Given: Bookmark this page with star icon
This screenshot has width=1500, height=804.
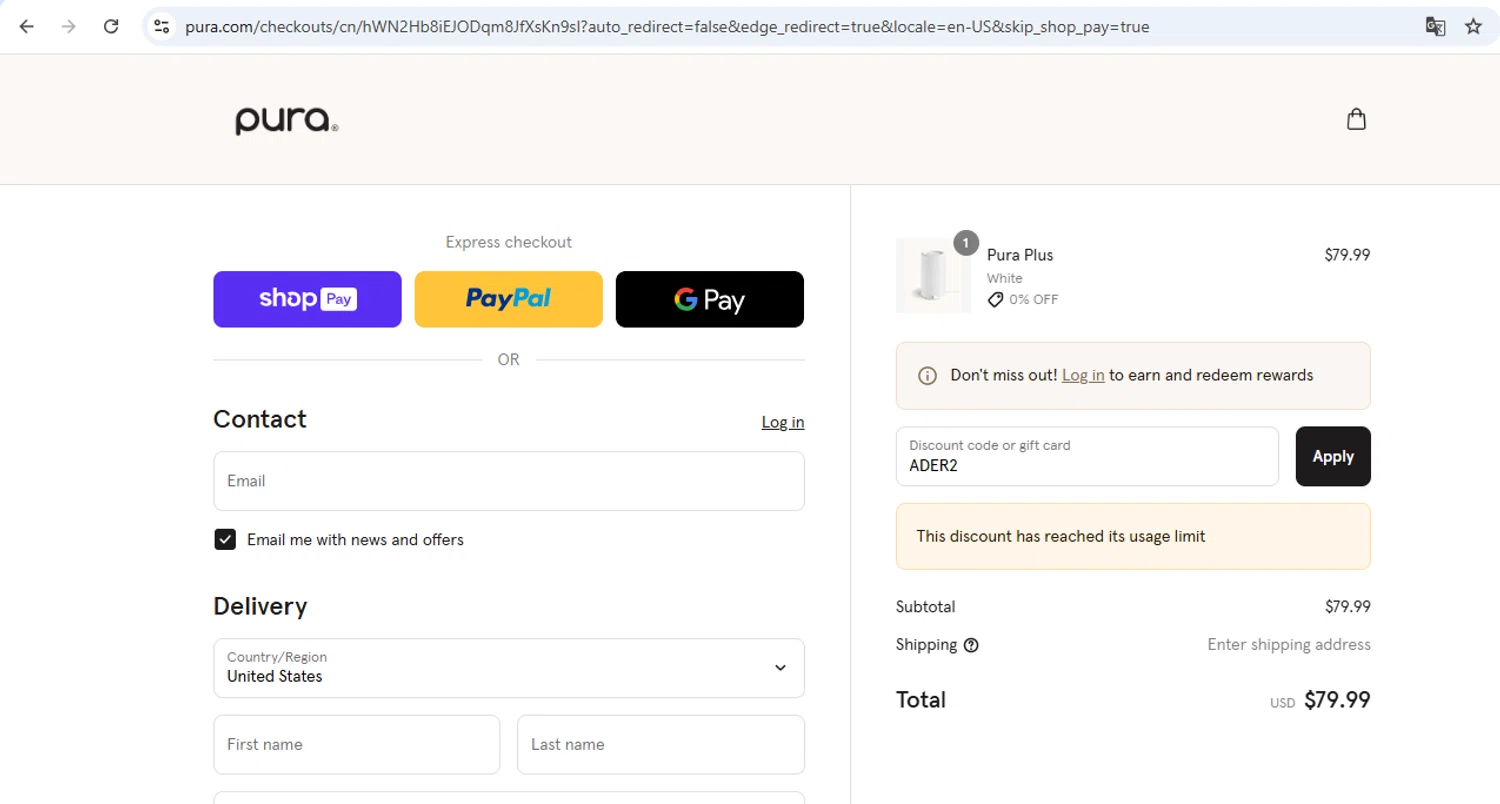Looking at the screenshot, I should (1473, 27).
